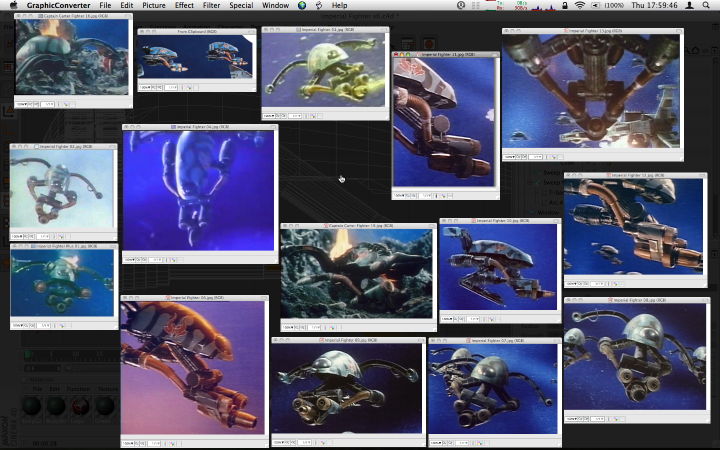This screenshot has height=450, width=720.
Task: Open zoom dropdown in orange ship image window
Action: click(x=128, y=443)
